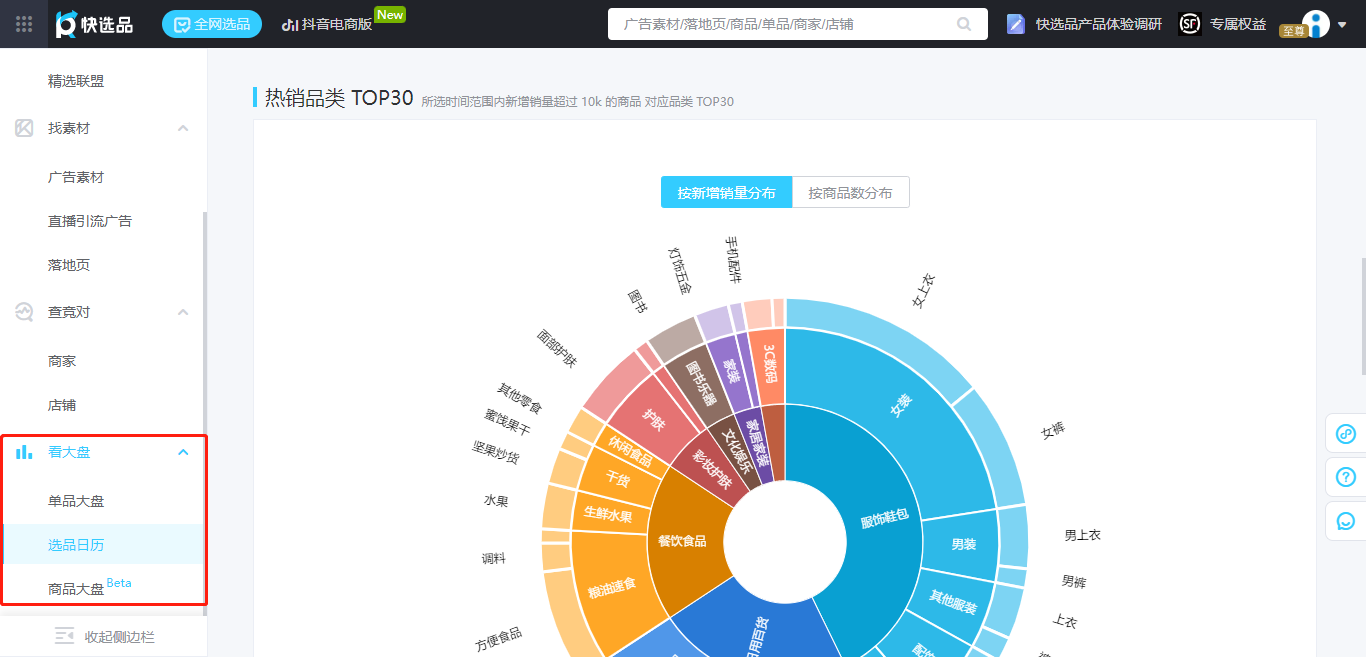Click the 快选品产品体验调研 survey icon
This screenshot has width=1366, height=657.
click(x=1016, y=24)
